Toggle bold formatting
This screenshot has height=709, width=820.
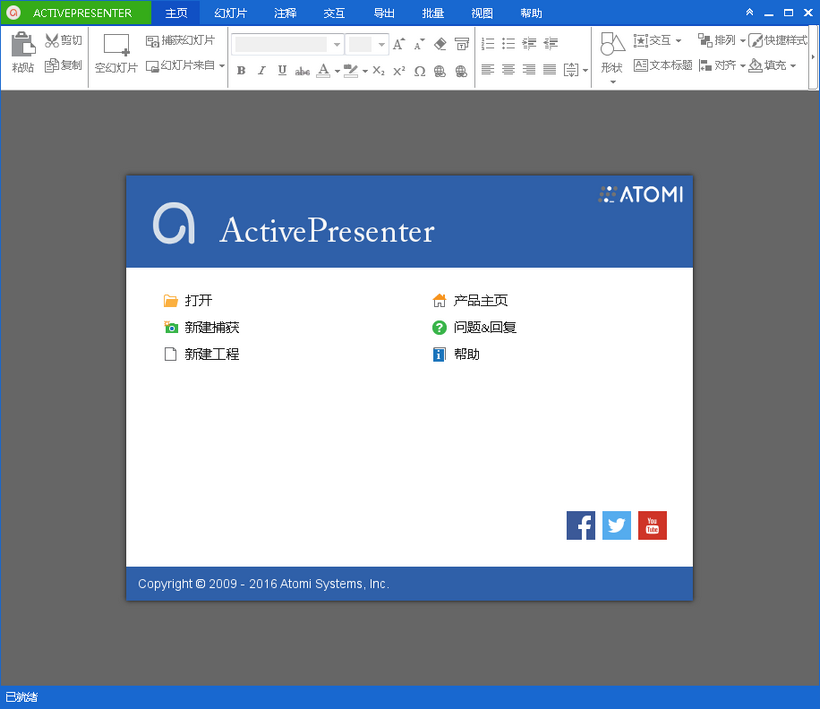pyautogui.click(x=241, y=70)
